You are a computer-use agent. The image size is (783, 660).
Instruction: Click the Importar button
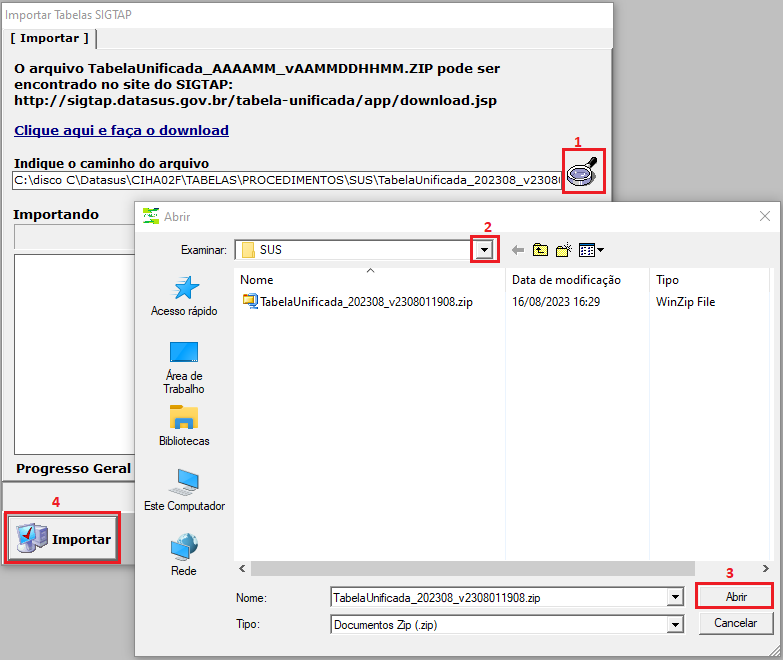64,539
